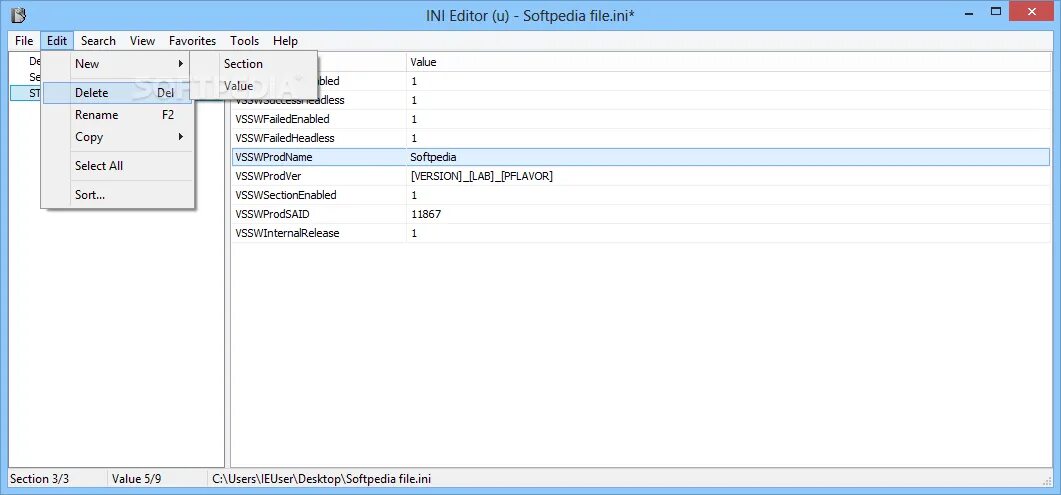This screenshot has height=495, width=1061.
Task: Select the VSSWFailedHeadless key
Action: (x=285, y=138)
